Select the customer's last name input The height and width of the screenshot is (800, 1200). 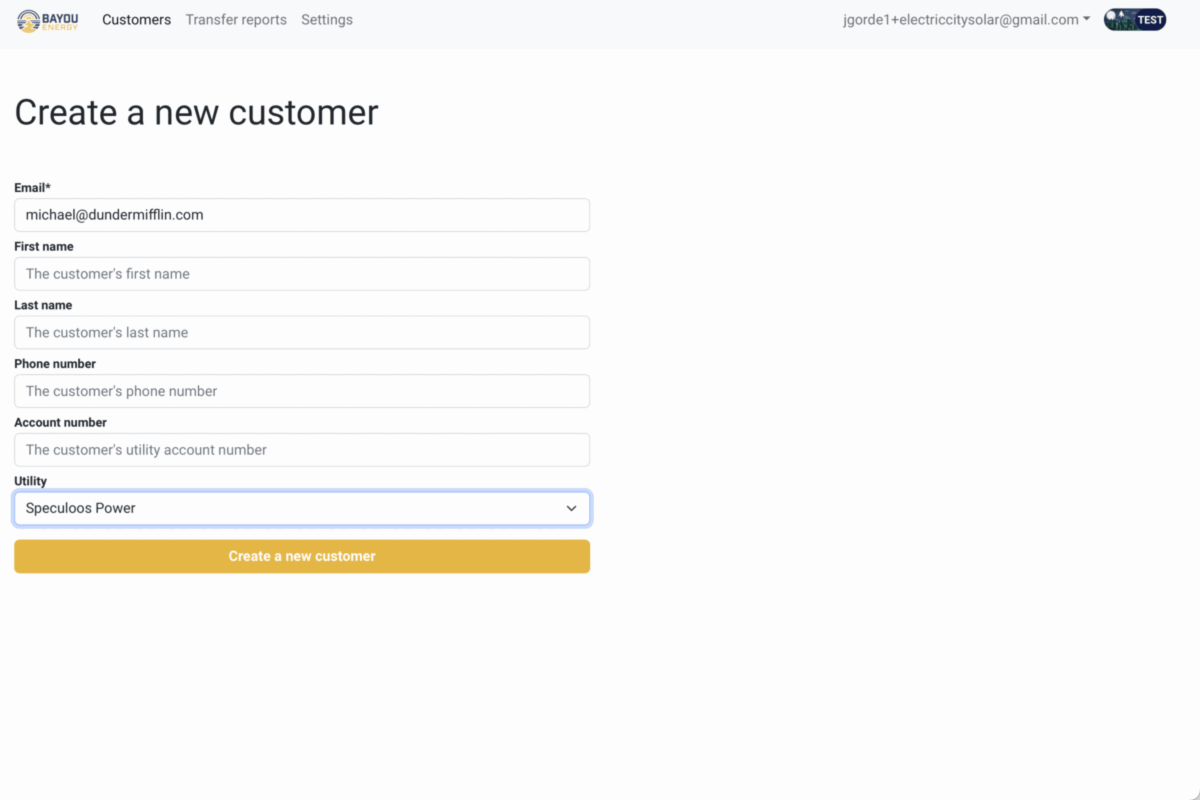[x=301, y=332]
